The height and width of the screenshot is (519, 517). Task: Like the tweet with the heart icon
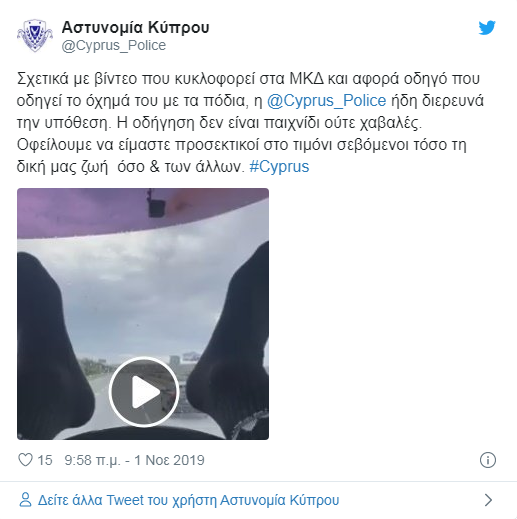(25, 460)
